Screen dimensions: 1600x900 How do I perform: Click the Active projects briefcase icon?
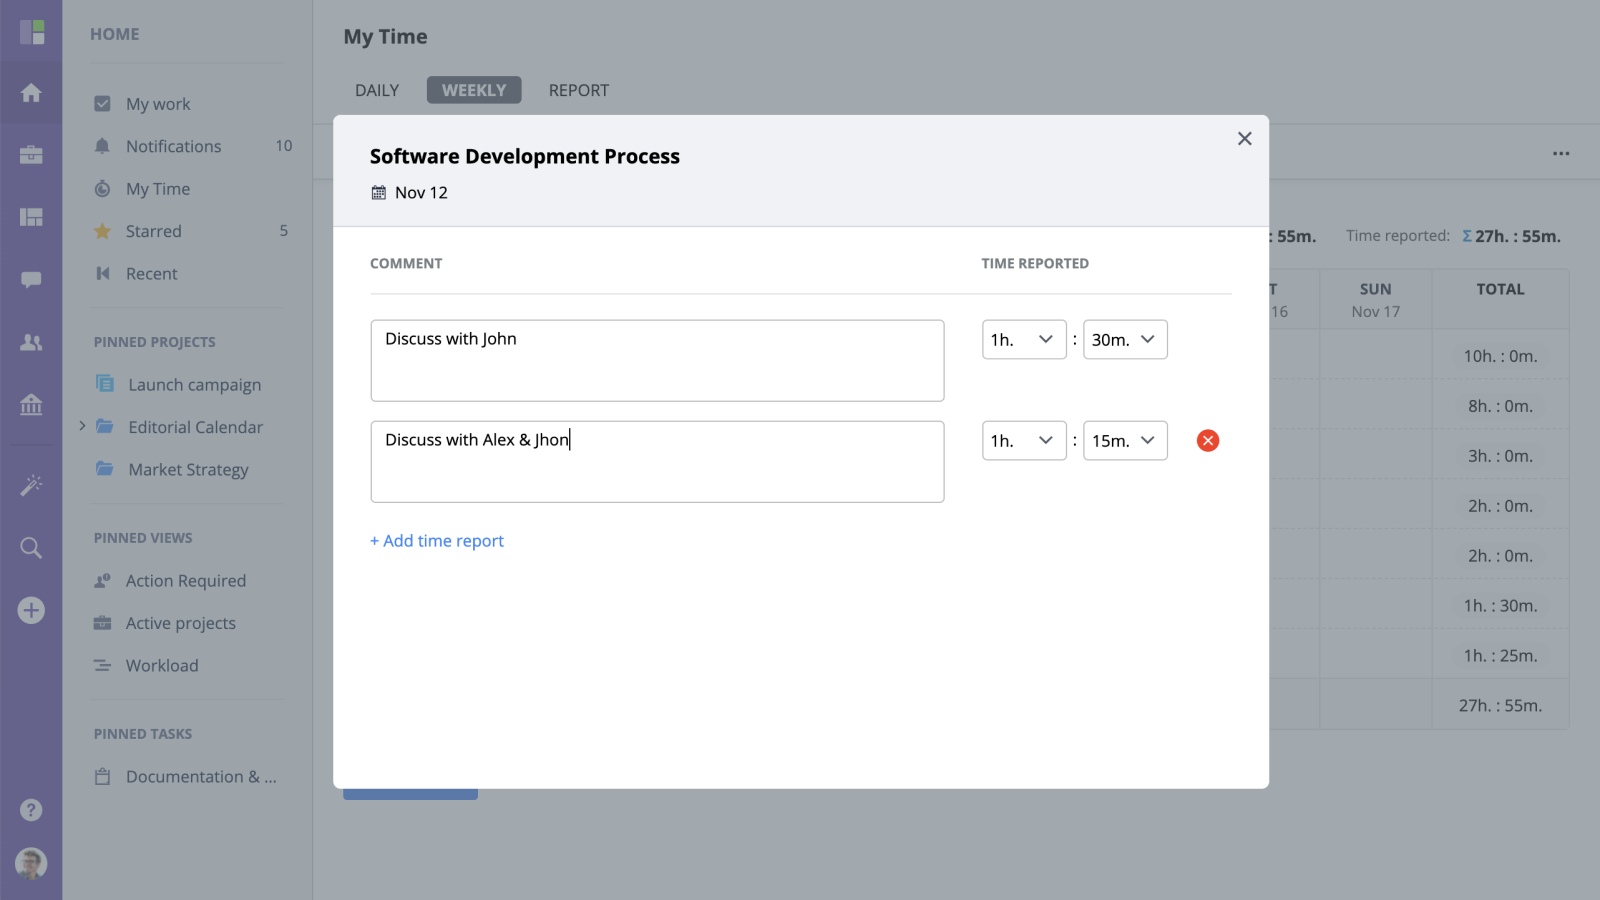tap(102, 623)
